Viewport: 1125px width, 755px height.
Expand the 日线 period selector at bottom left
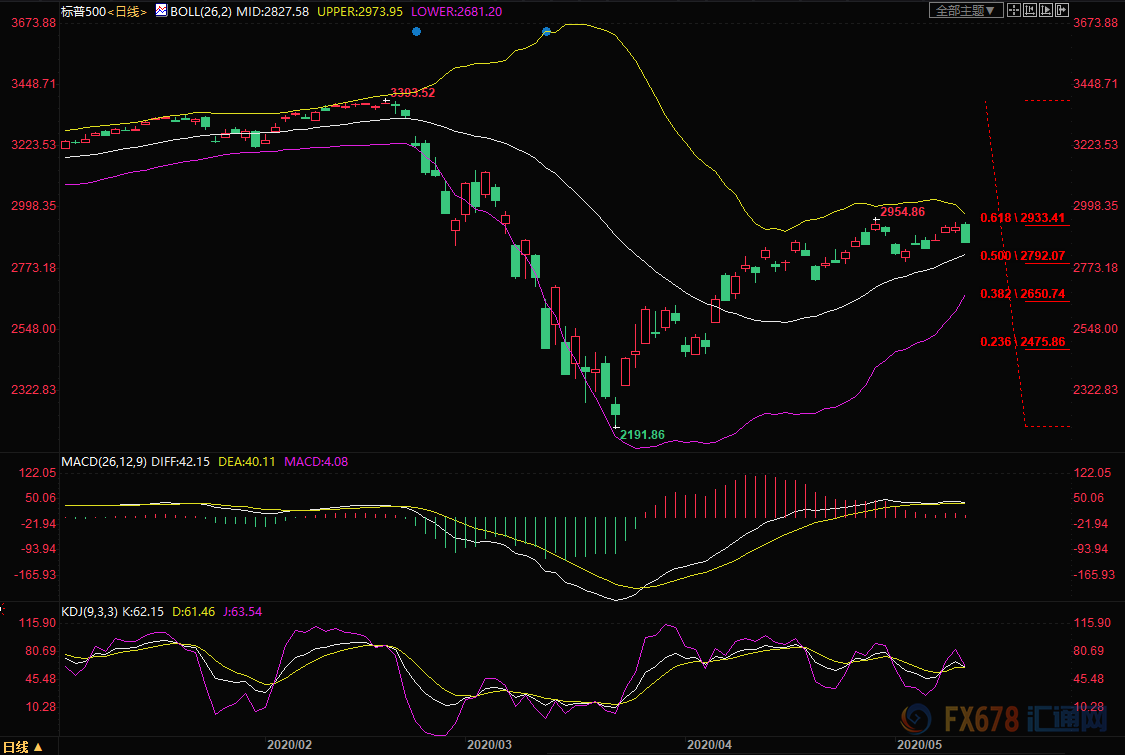[x=27, y=746]
